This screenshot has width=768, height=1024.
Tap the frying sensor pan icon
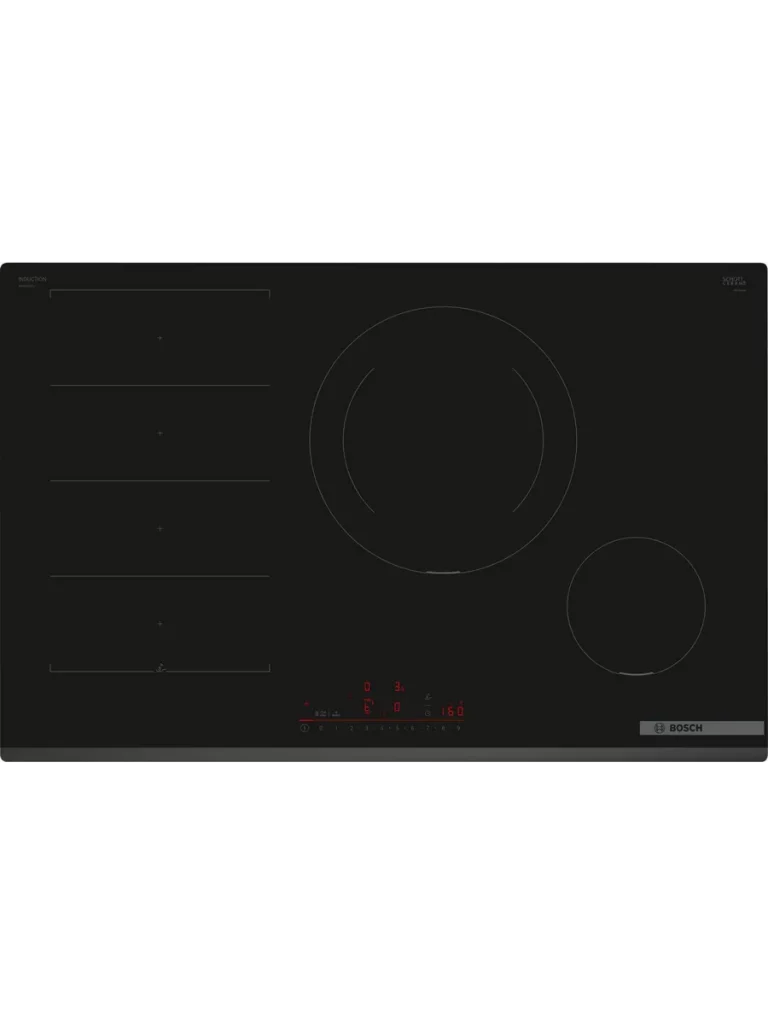pyautogui.click(x=429, y=697)
